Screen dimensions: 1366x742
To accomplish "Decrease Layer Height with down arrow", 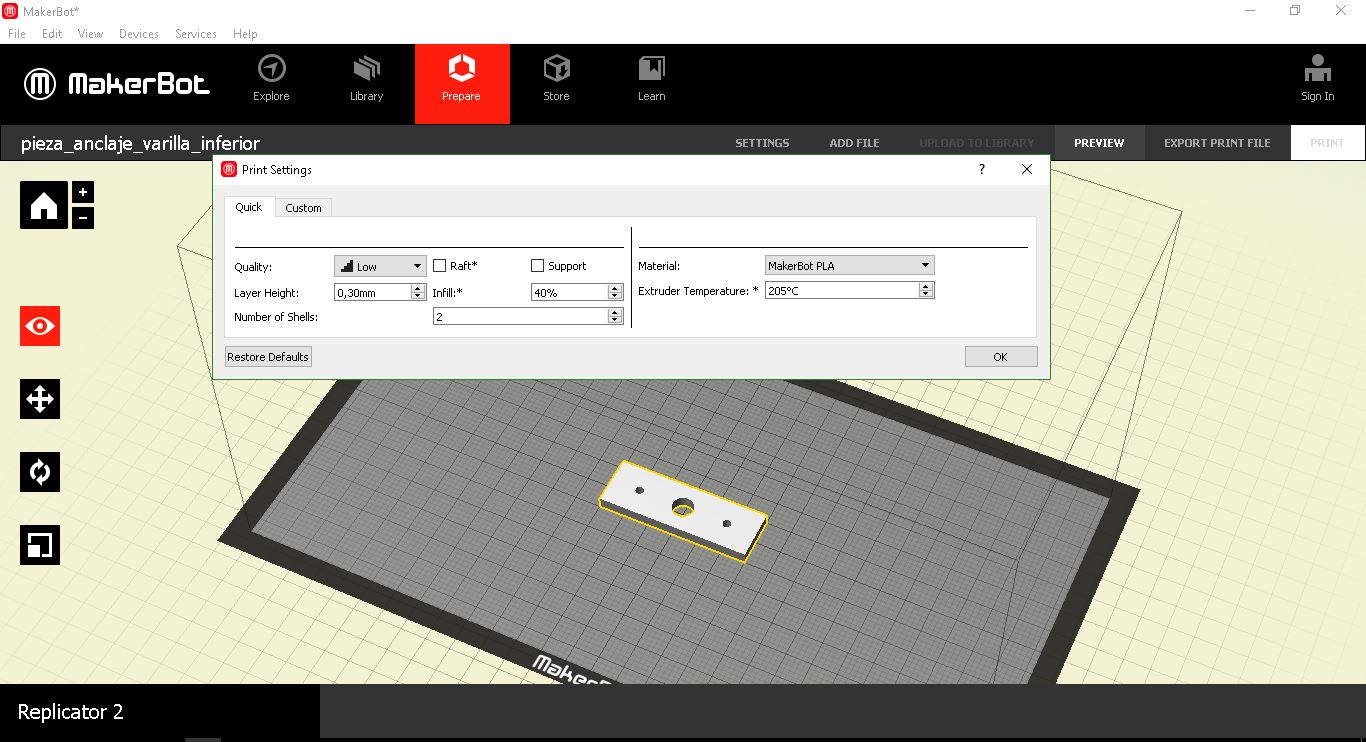I will (x=418, y=296).
